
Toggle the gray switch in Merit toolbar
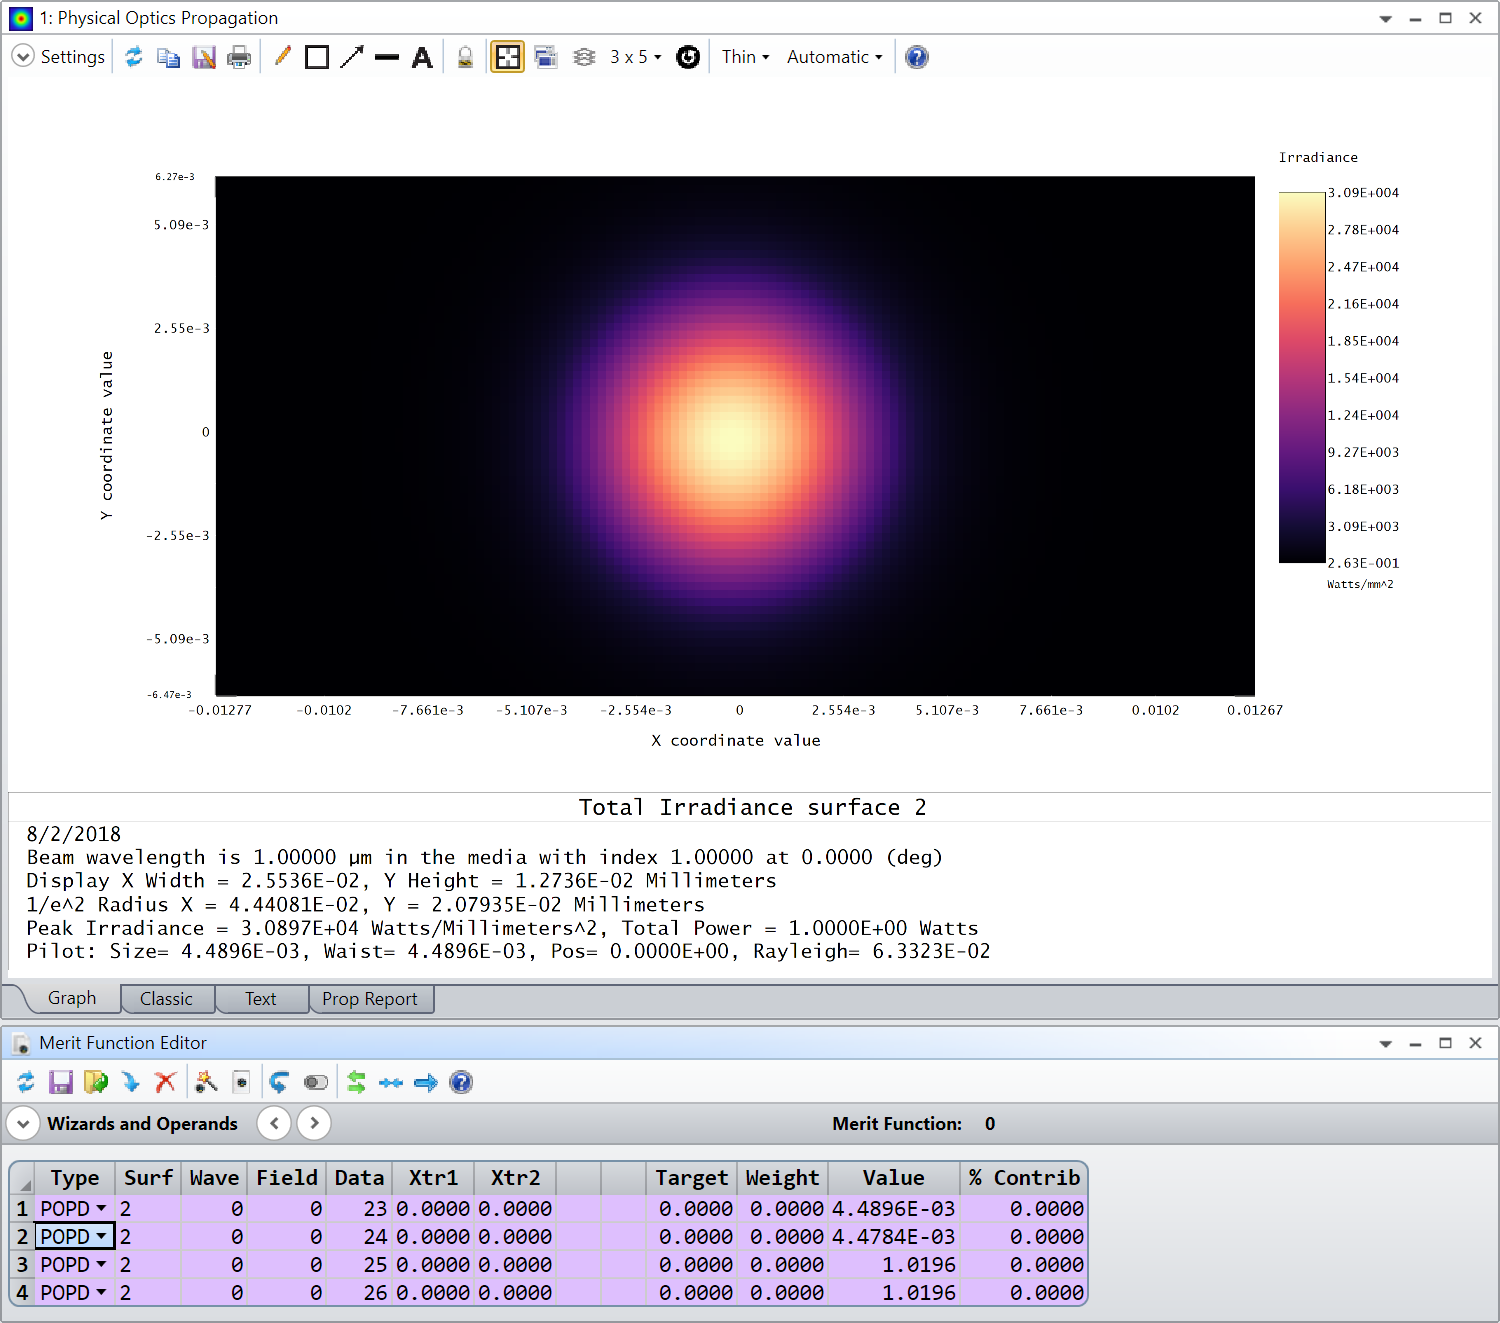pos(316,1082)
